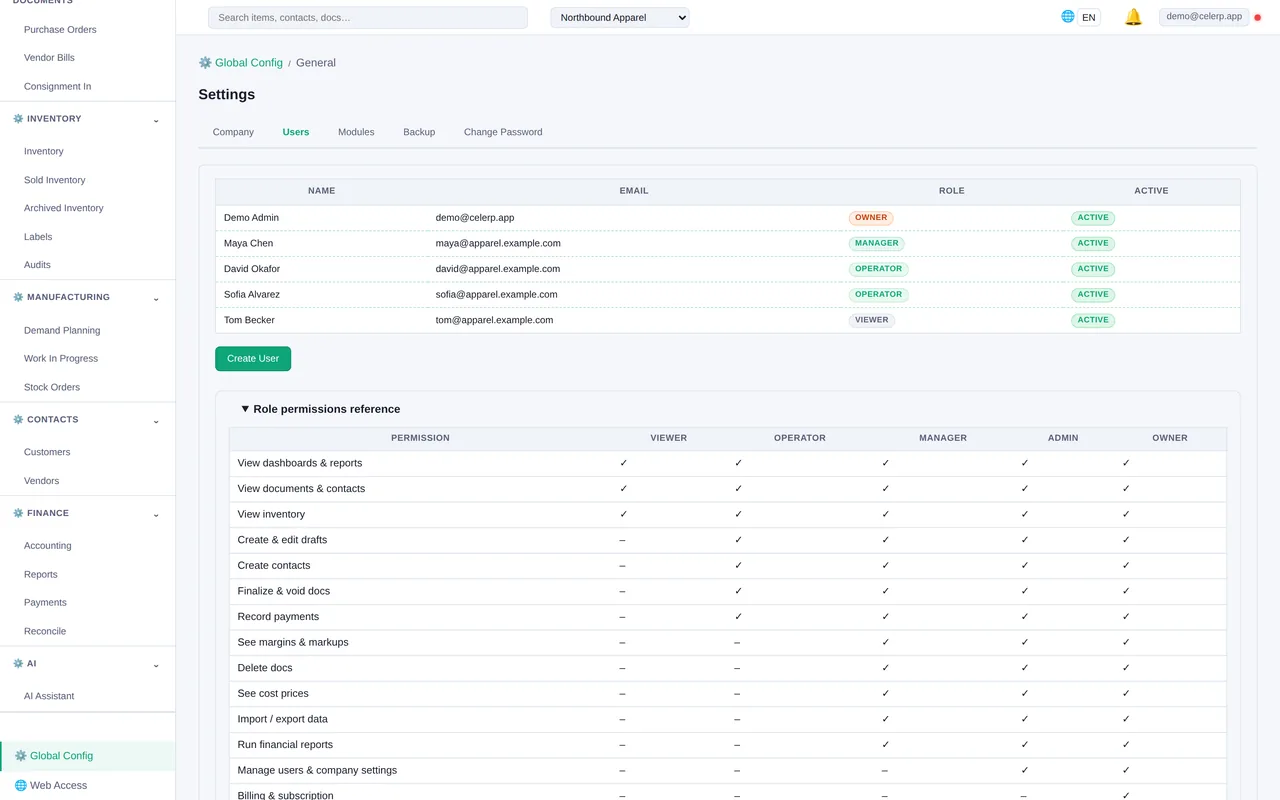Switch to the Company tab
This screenshot has height=800, width=1280.
(233, 132)
